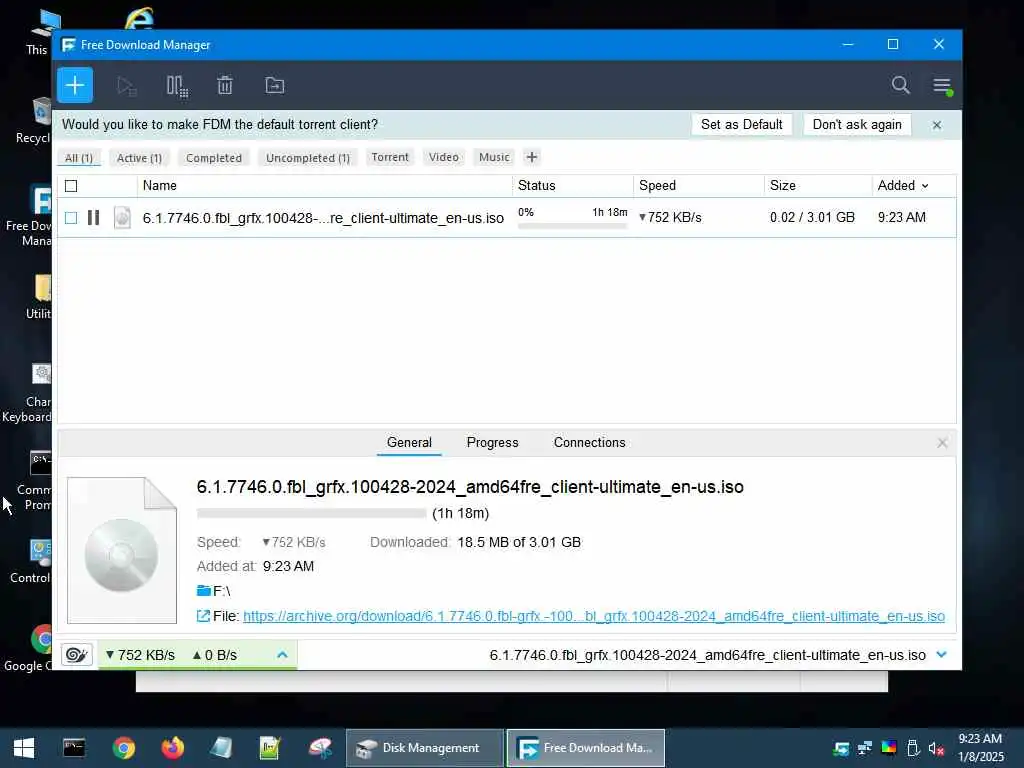
Task: Click the network tray icon
Action: tap(865, 748)
